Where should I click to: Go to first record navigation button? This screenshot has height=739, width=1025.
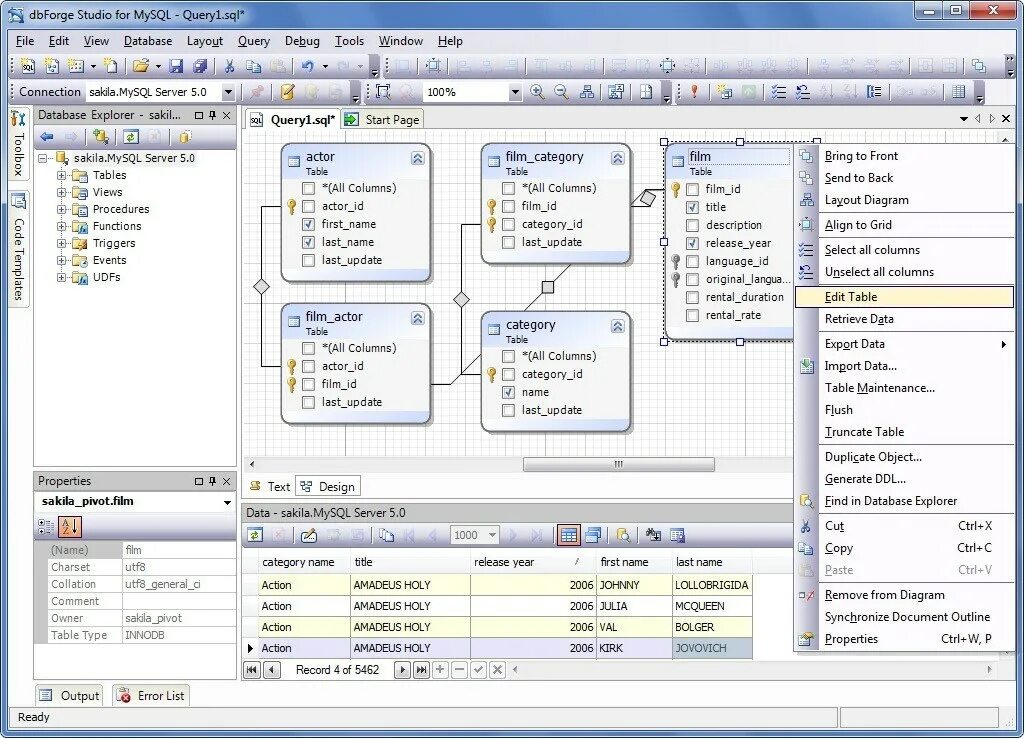tap(252, 670)
